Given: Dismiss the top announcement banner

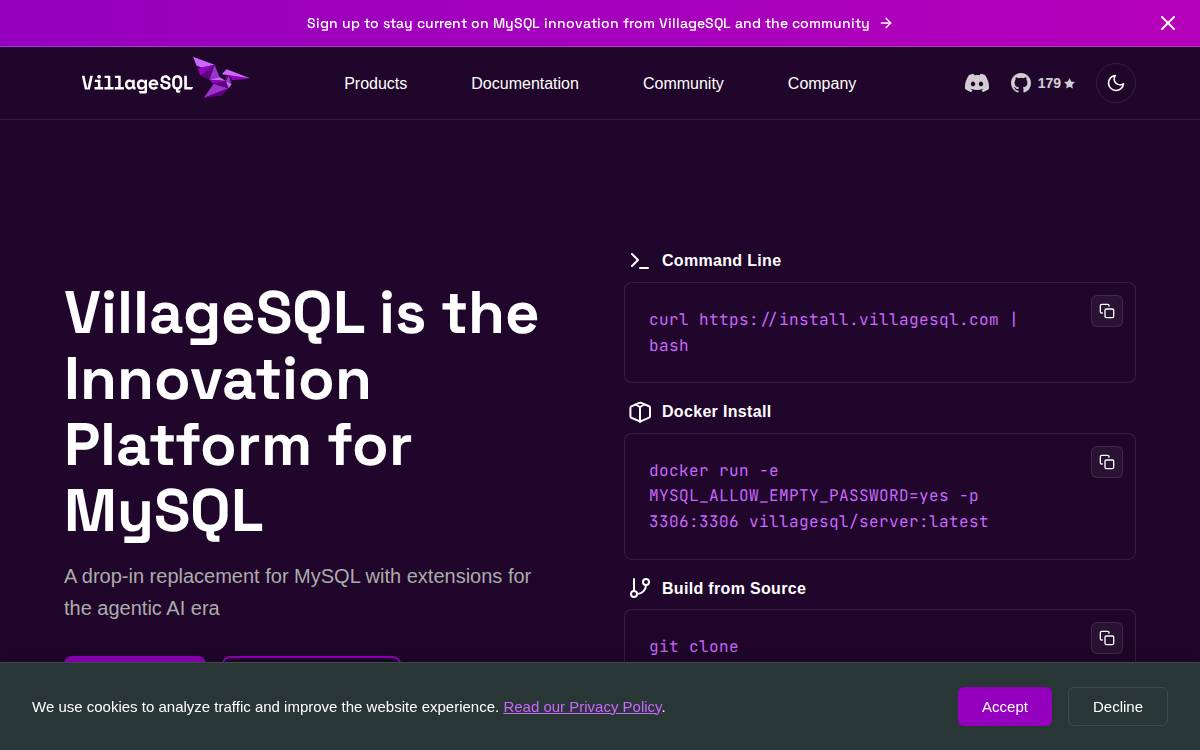Looking at the screenshot, I should [x=1168, y=23].
